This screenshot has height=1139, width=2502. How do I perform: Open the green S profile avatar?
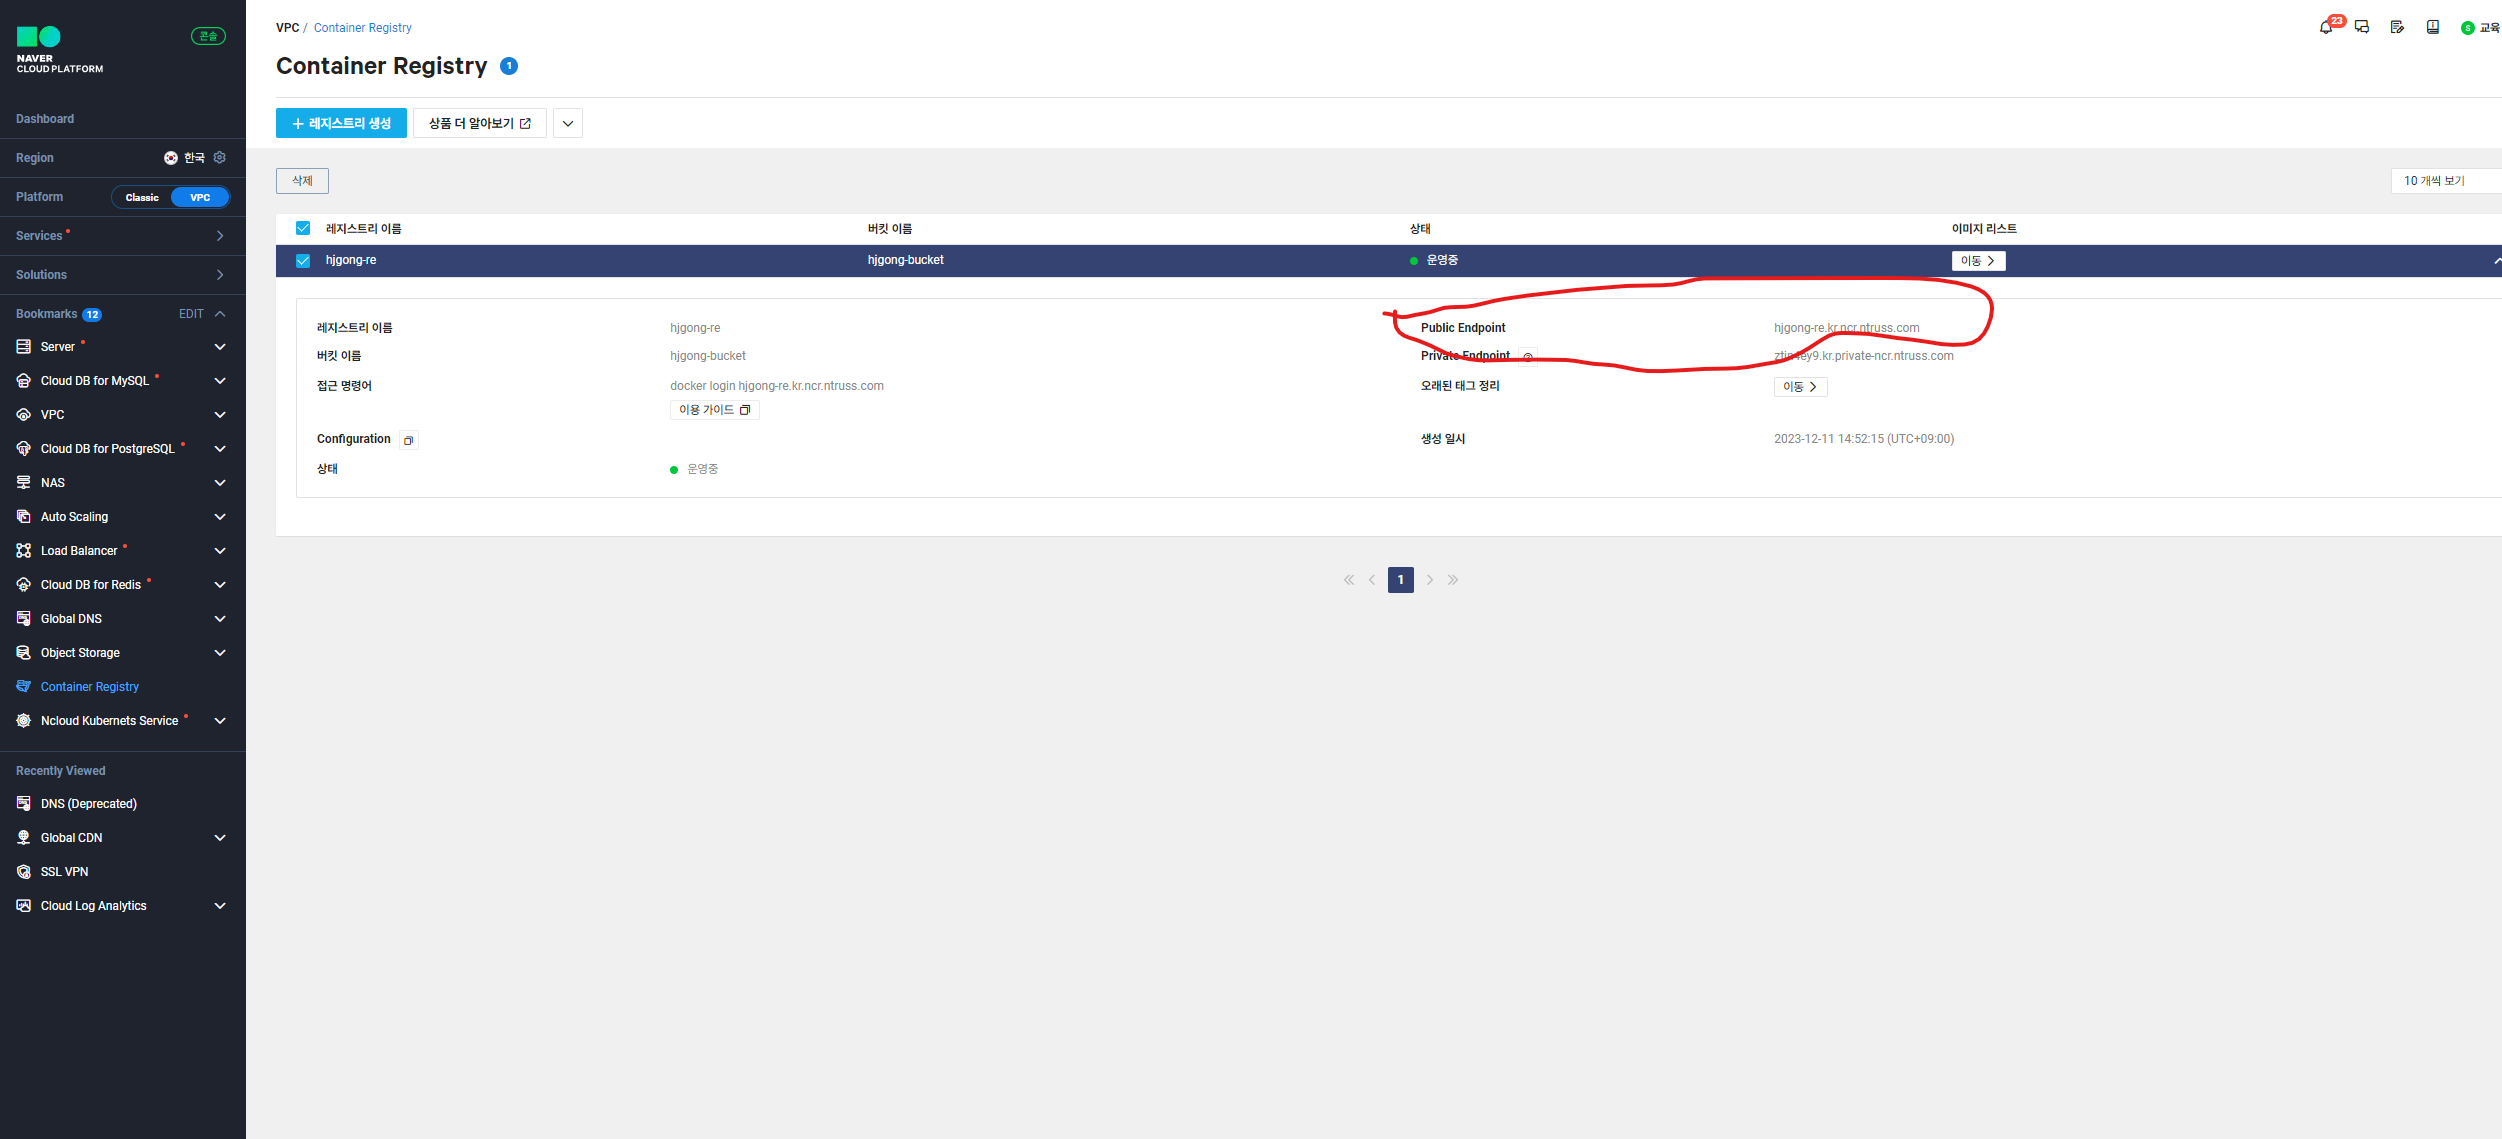coord(2469,28)
